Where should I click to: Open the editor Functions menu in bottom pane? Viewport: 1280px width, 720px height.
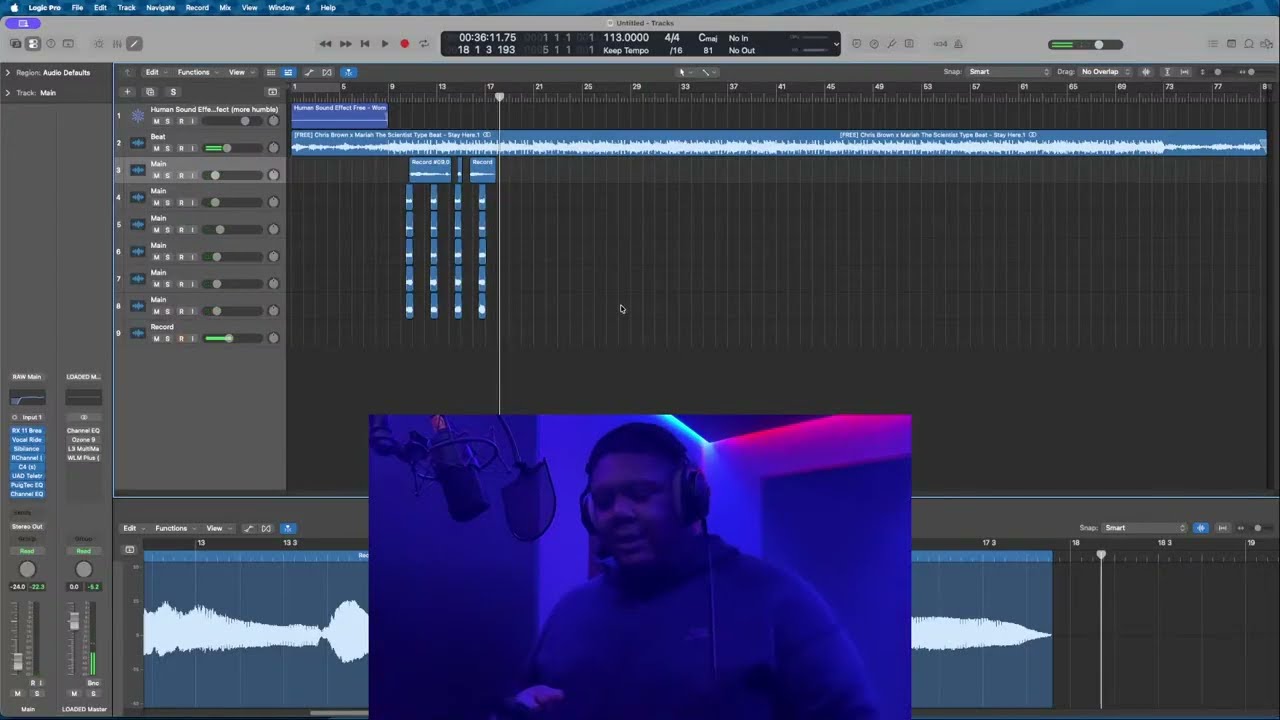(x=172, y=528)
